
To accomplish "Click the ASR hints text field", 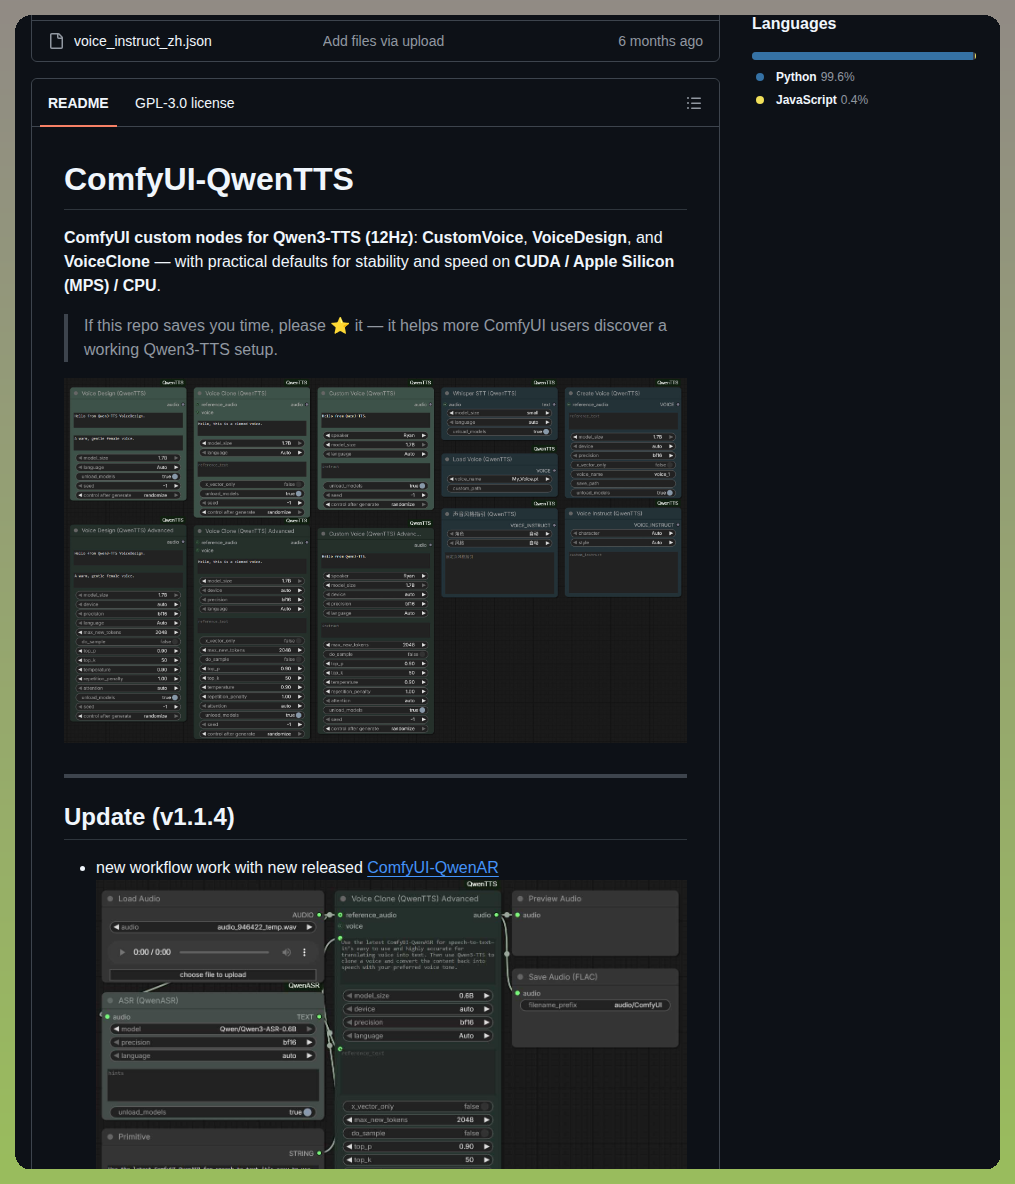I will (213, 1084).
